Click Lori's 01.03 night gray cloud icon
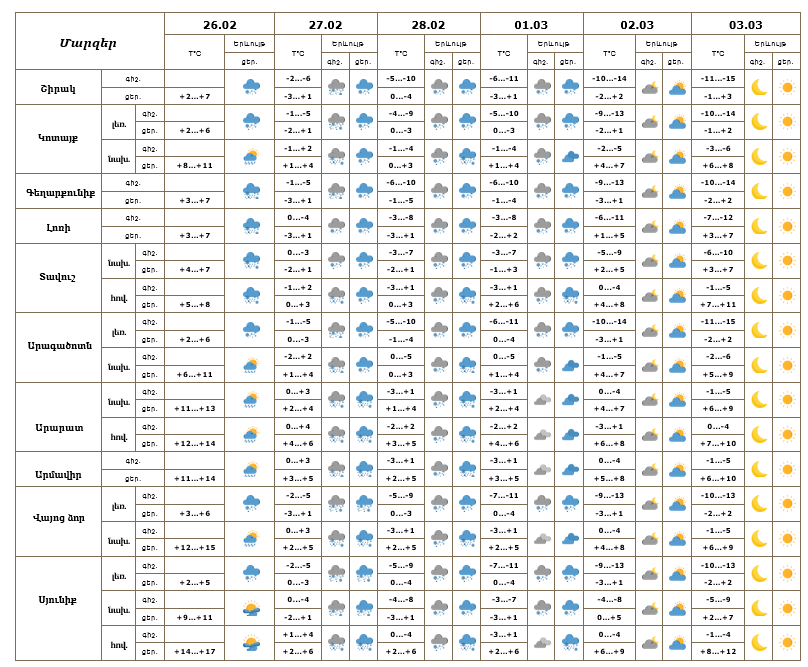808x667 pixels. (542, 226)
